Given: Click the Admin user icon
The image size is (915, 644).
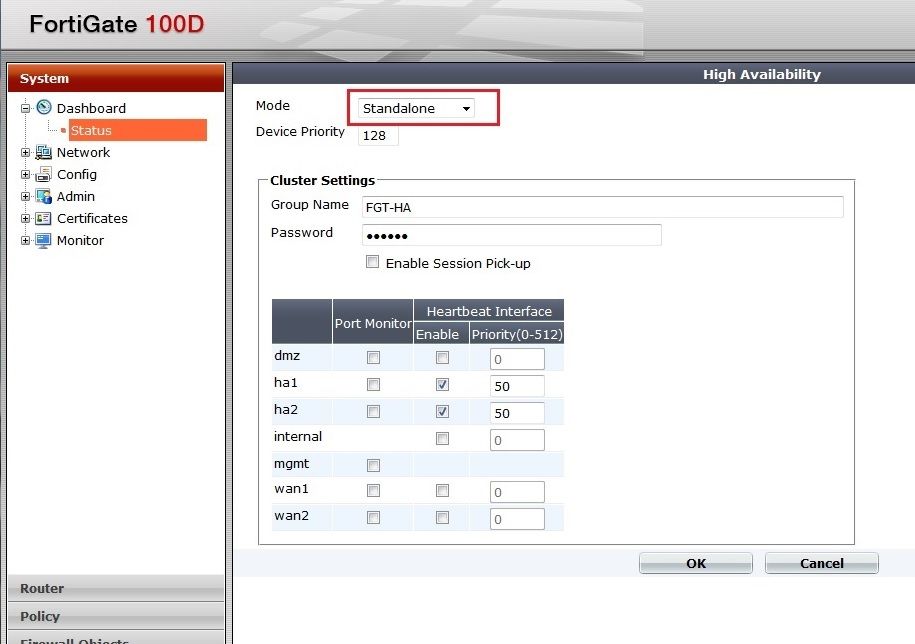Looking at the screenshot, I should click(x=43, y=197).
